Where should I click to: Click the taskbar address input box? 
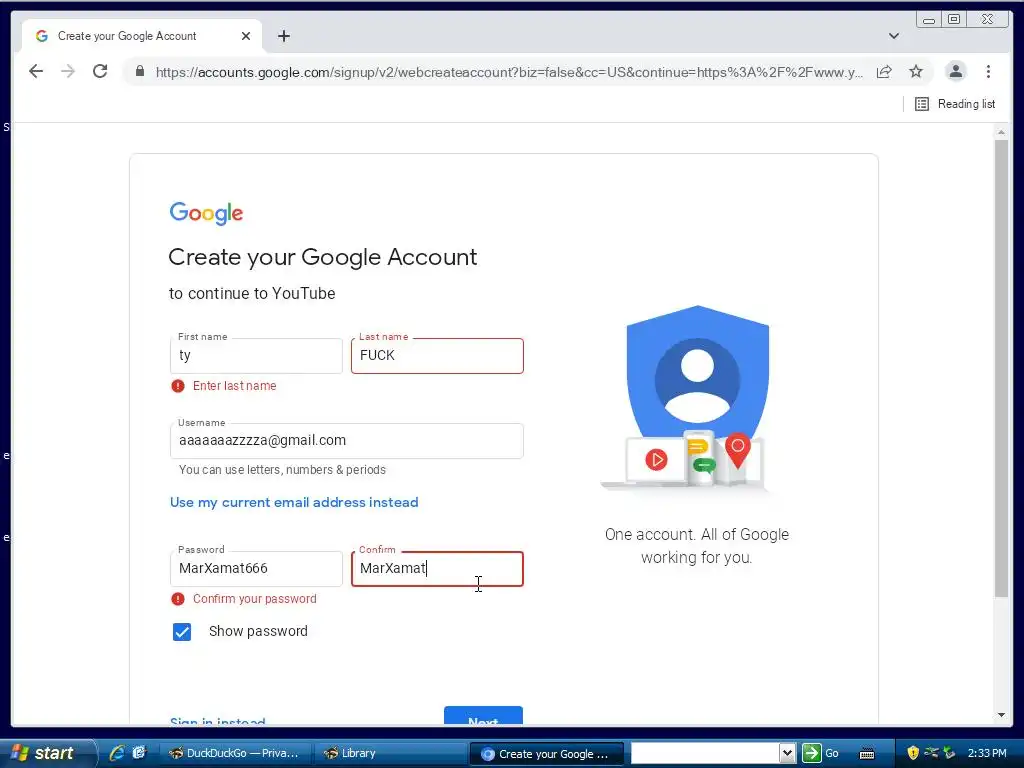pyautogui.click(x=705, y=753)
